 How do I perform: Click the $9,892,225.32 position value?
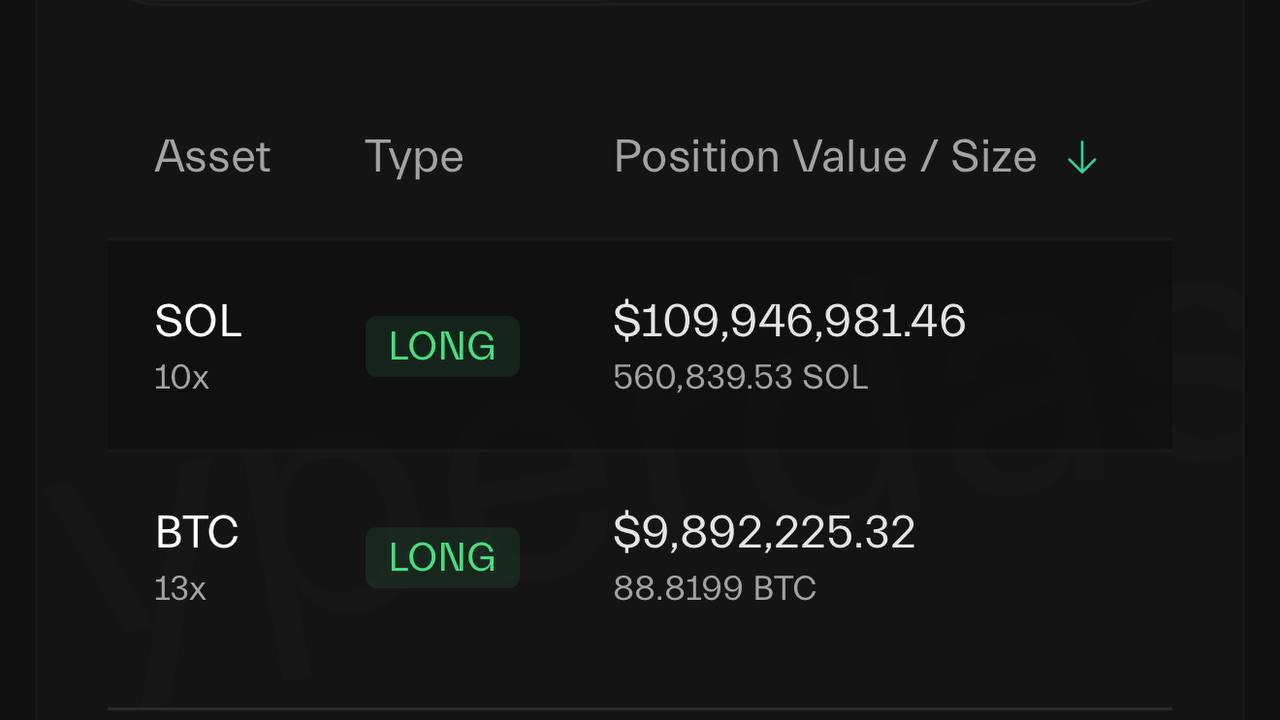[764, 531]
